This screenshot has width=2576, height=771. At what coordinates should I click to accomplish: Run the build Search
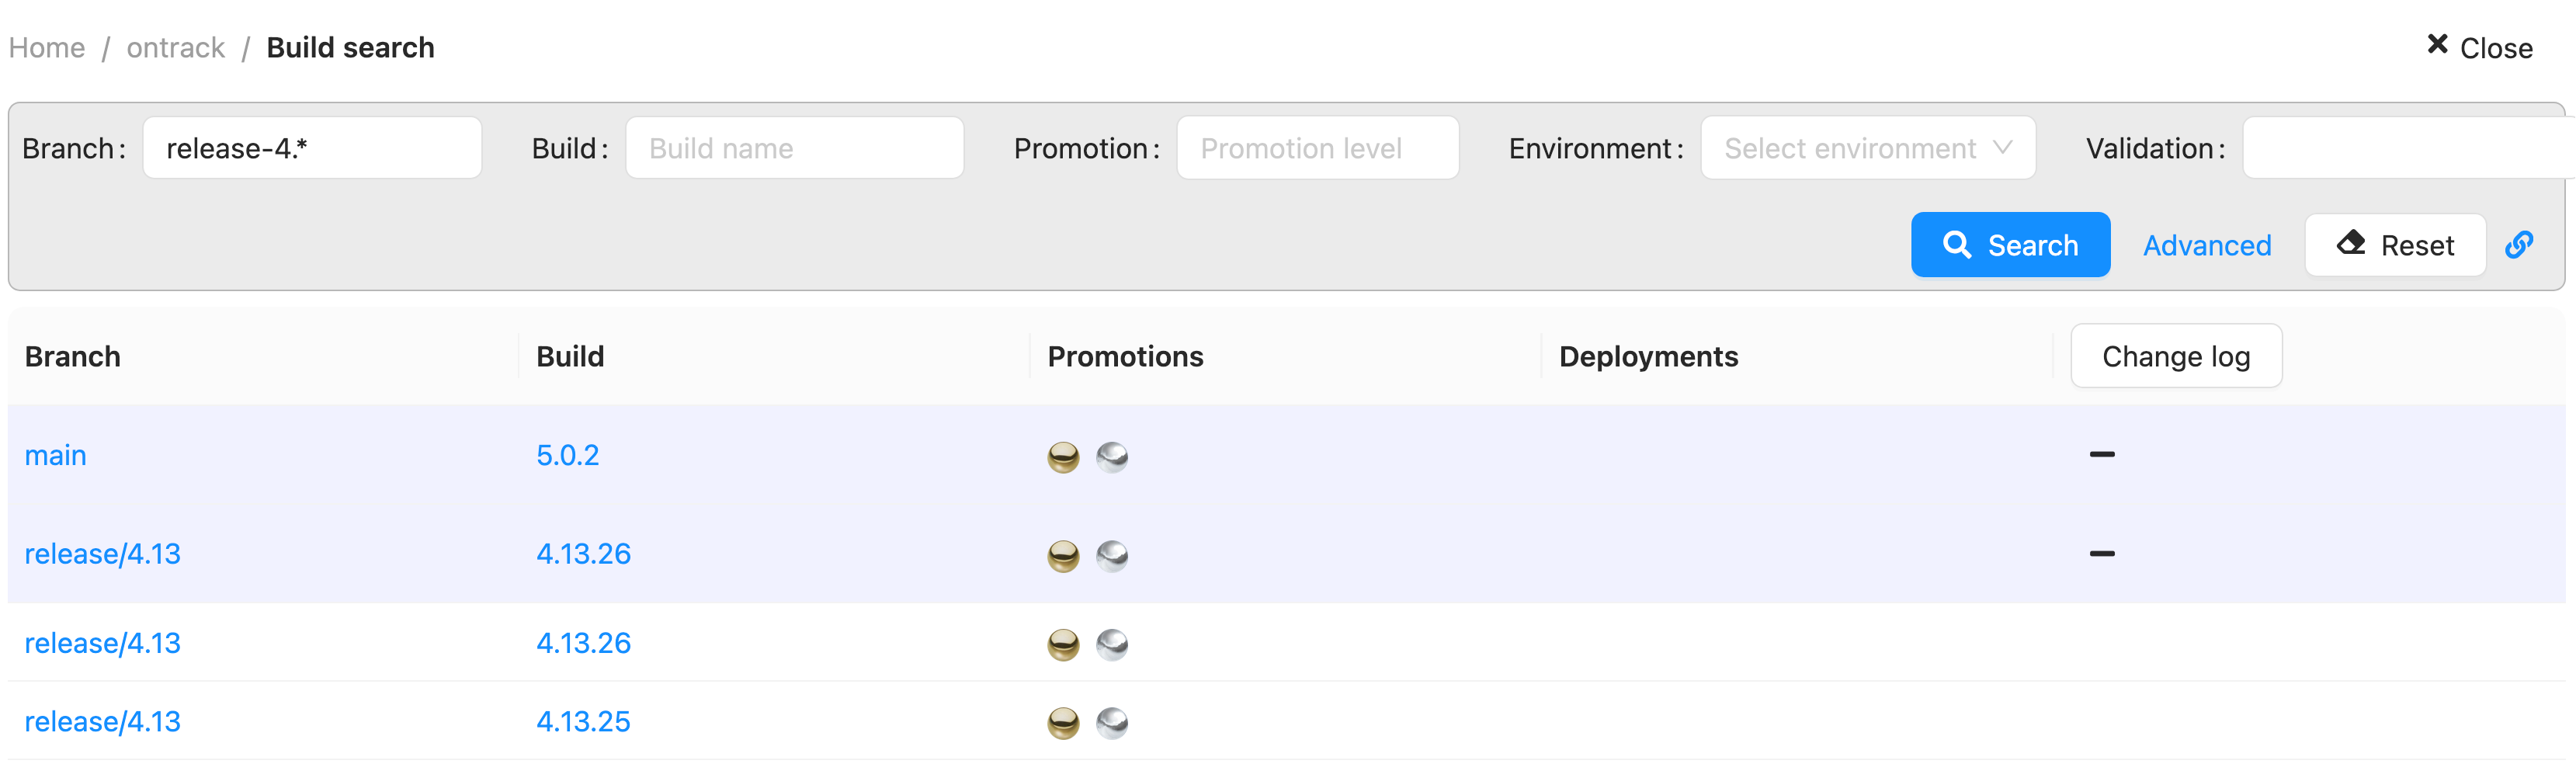(2010, 245)
